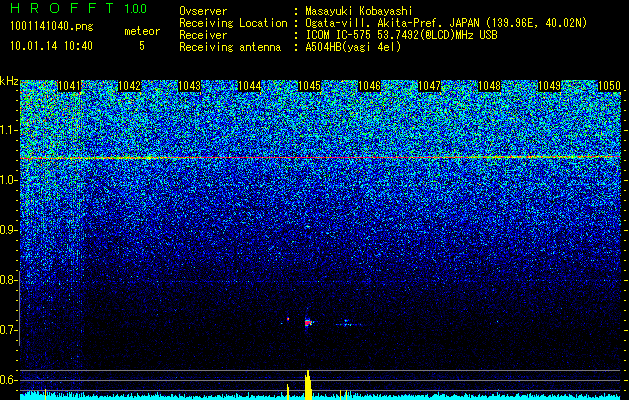Viewport: 629px width, 400px height.
Task: Click the bright red meteor echo at 1045
Action: pos(308,322)
